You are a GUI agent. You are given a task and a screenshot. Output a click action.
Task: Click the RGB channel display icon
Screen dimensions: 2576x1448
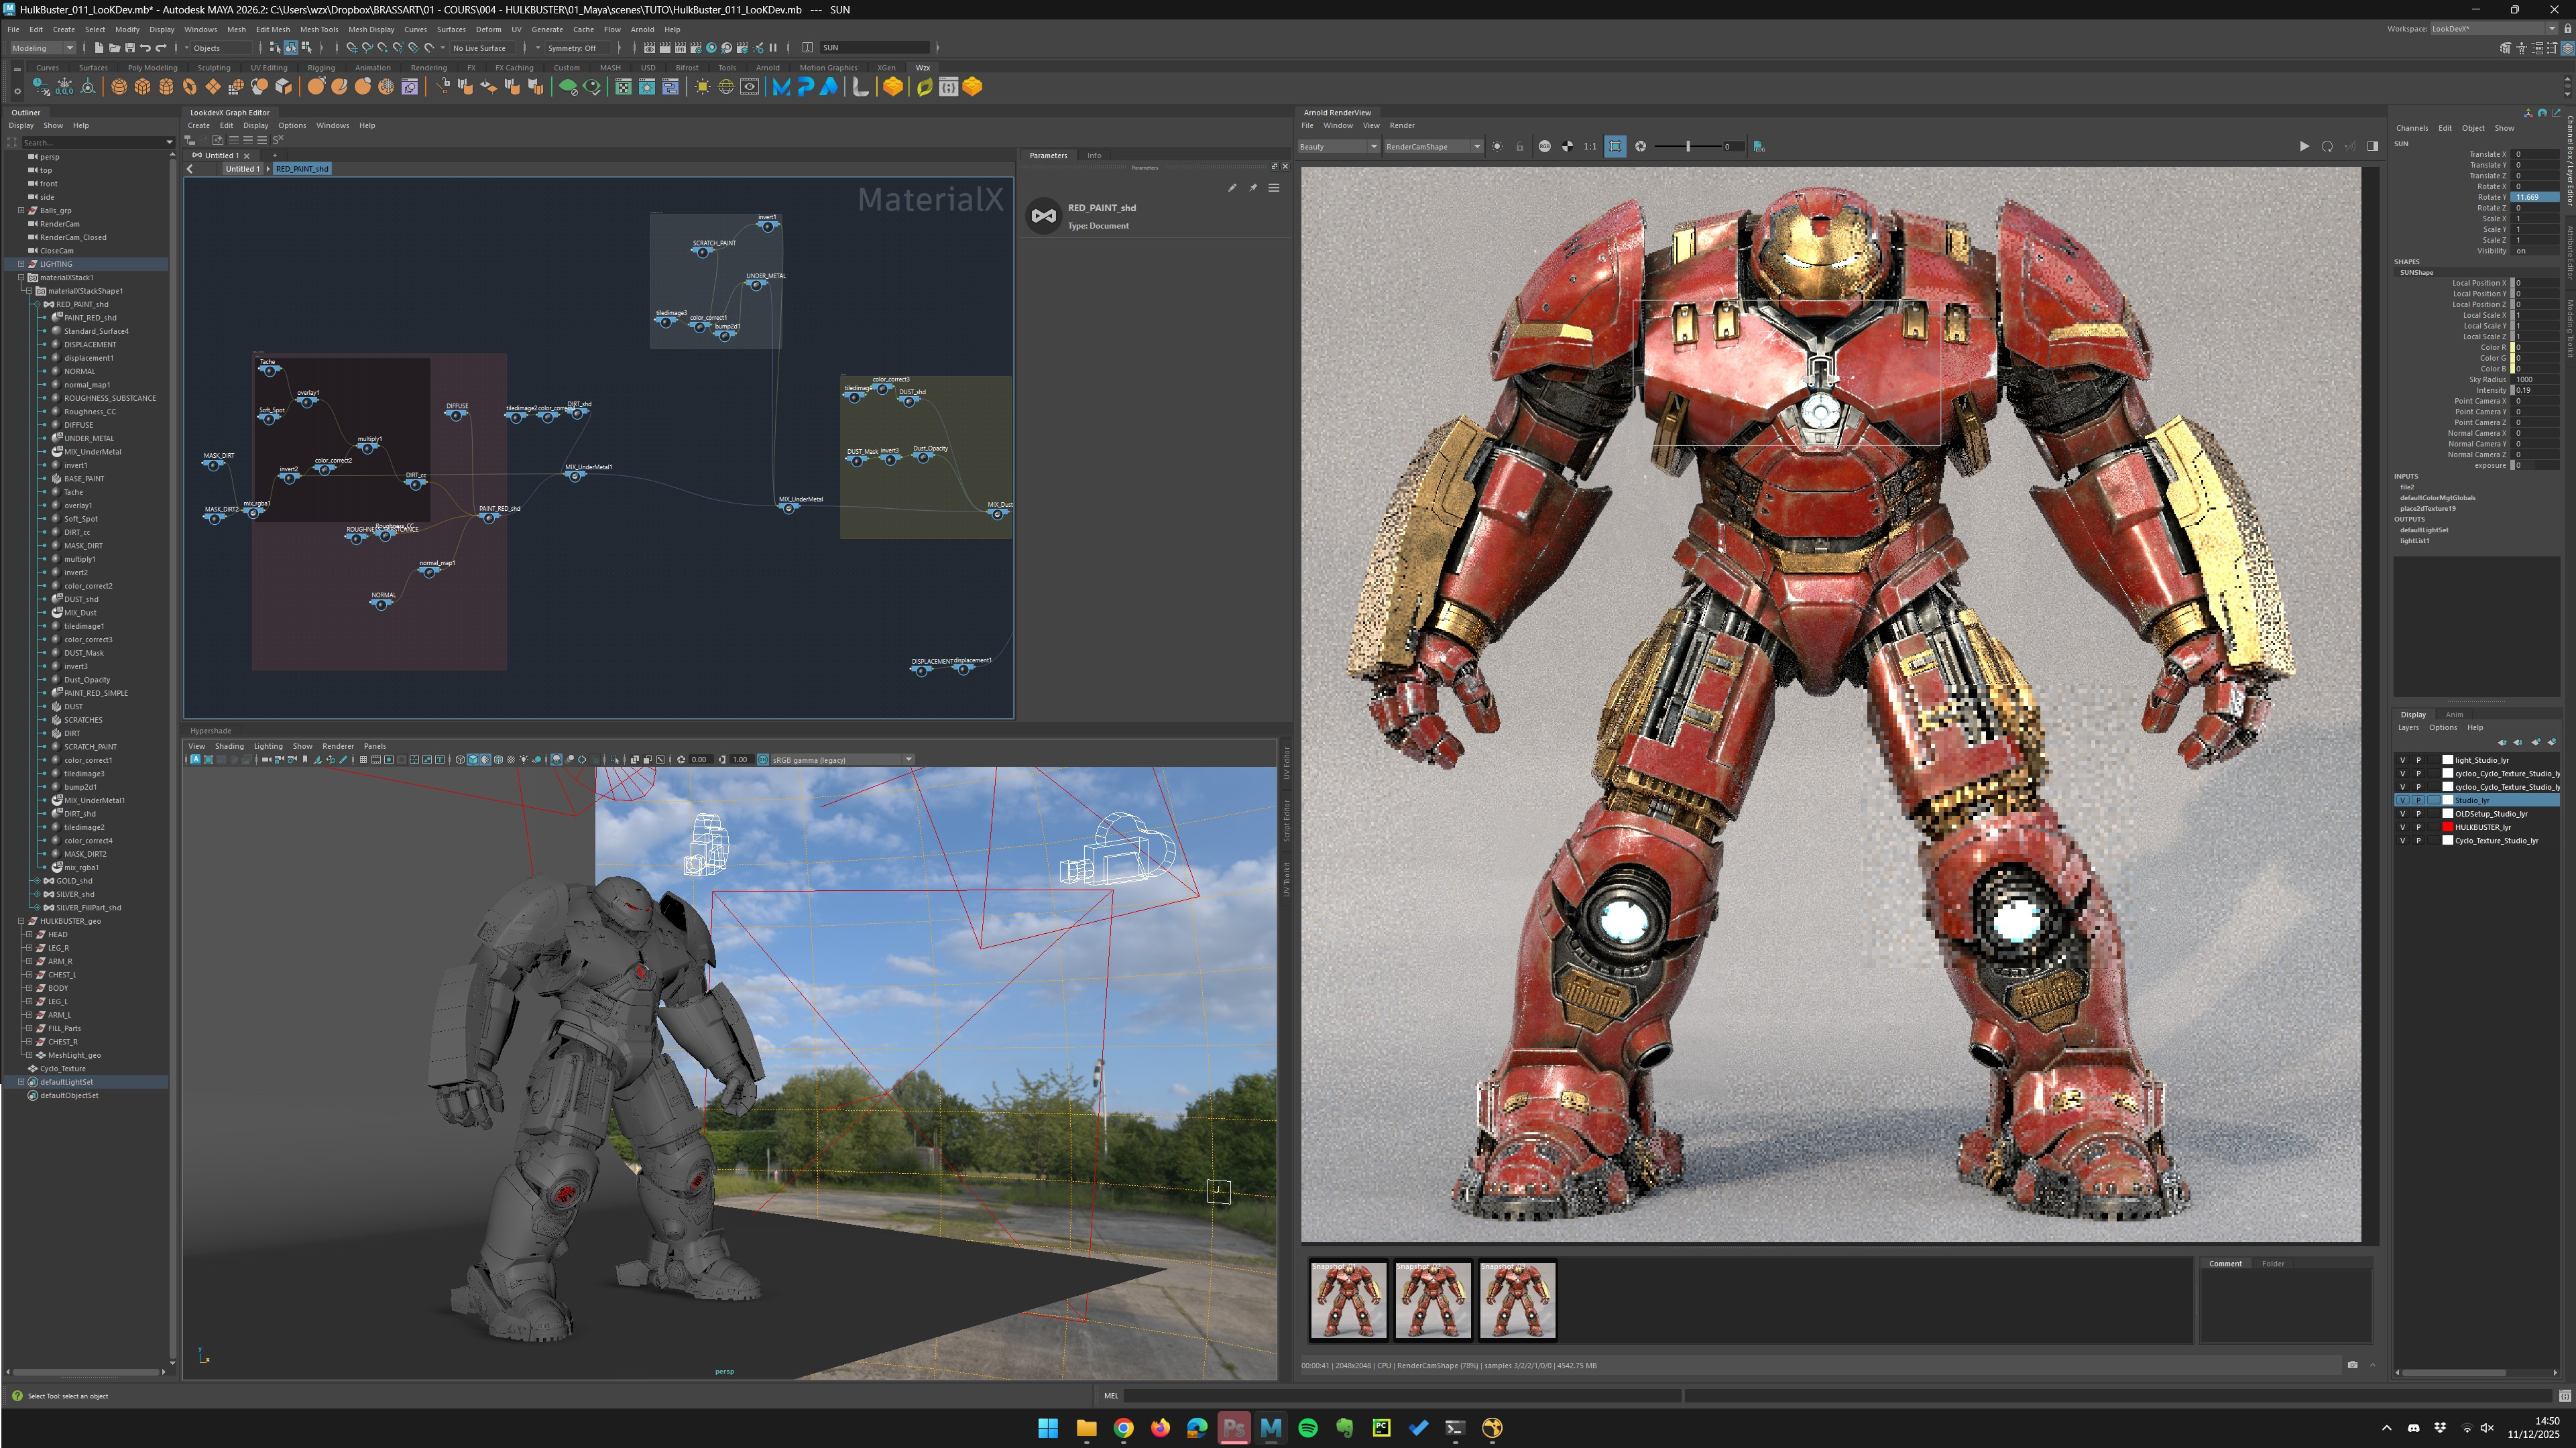pos(1544,147)
